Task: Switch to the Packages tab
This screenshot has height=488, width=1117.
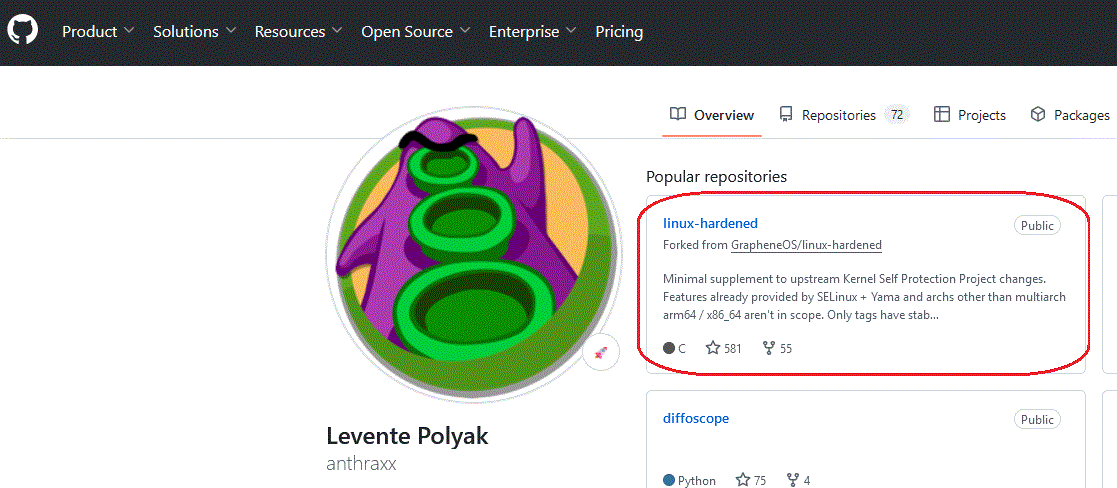Action: [x=1070, y=115]
